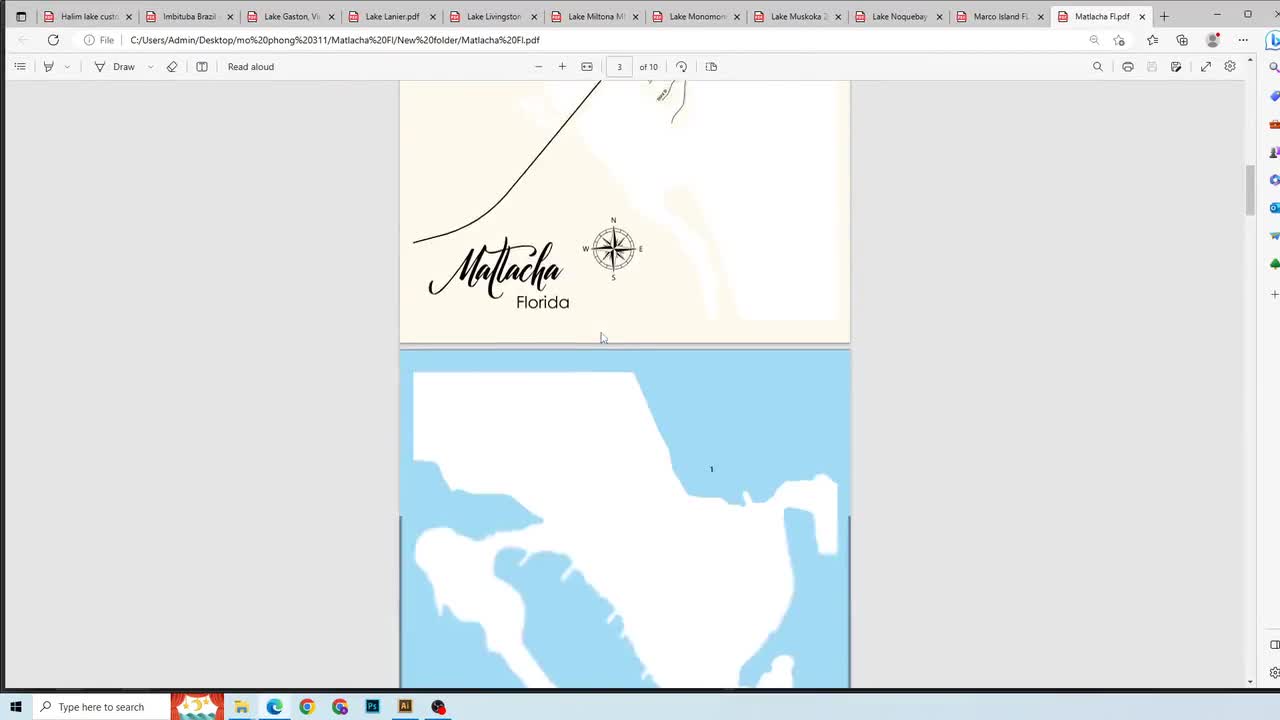
Task: Select the Erase annotation tool
Action: [172, 66]
